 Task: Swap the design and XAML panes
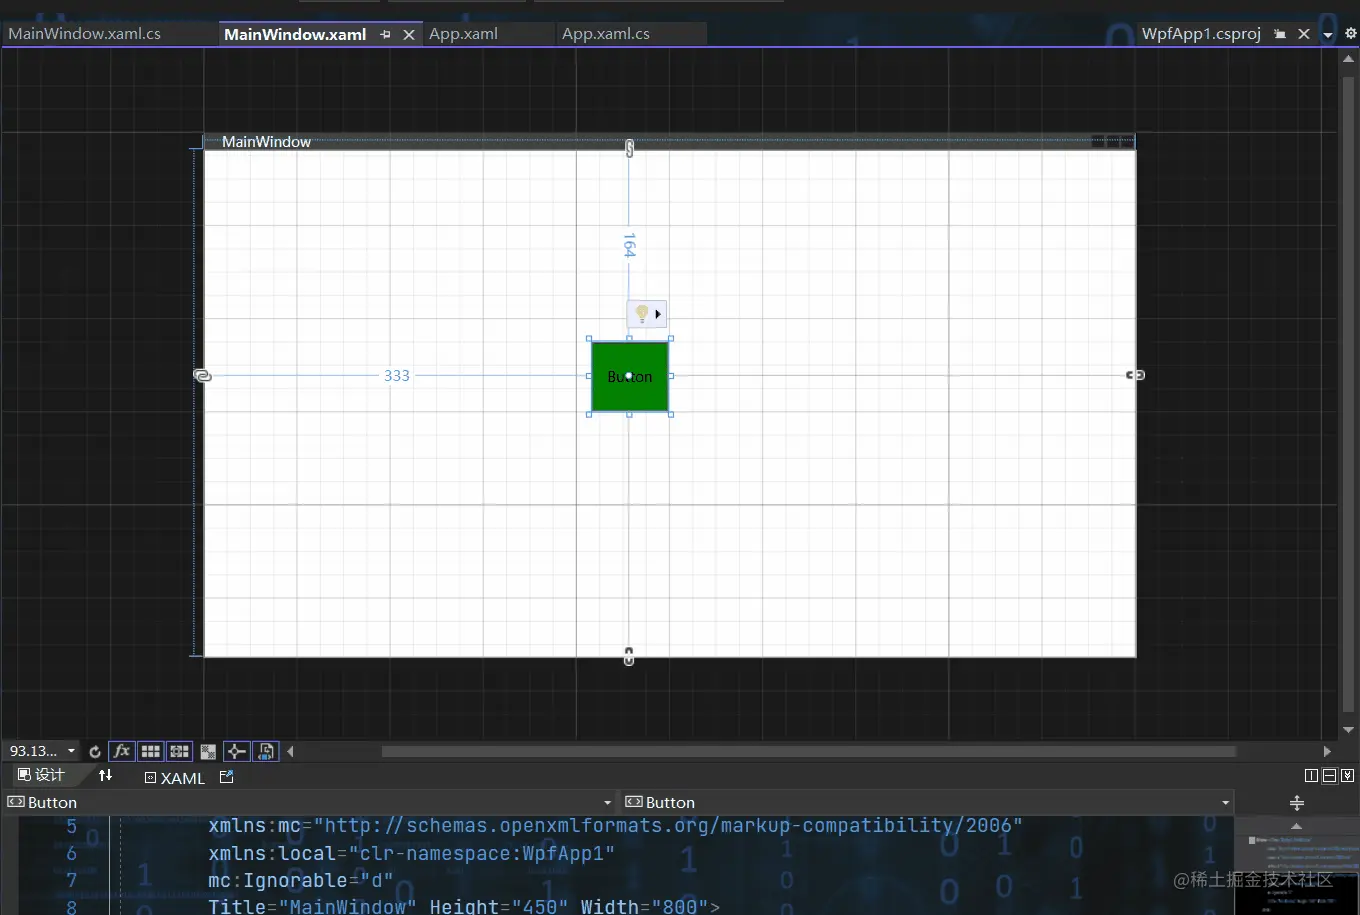tap(105, 776)
